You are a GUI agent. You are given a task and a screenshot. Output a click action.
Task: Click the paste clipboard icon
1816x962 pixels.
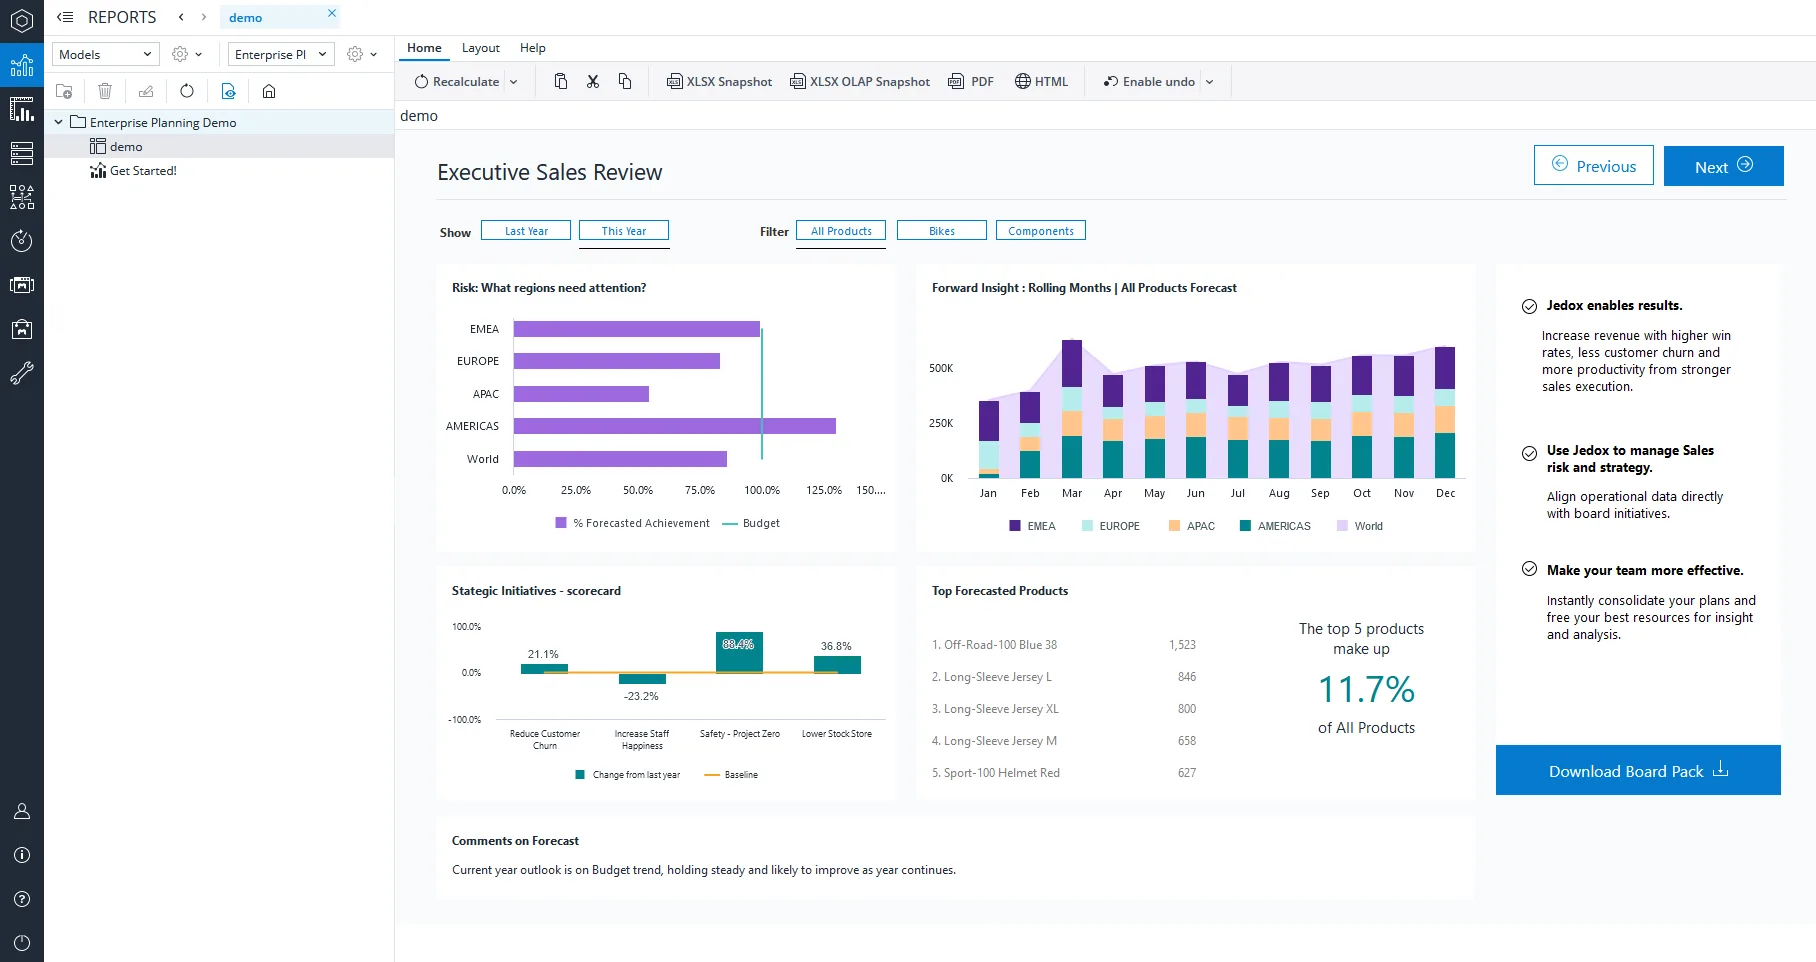[x=561, y=81]
